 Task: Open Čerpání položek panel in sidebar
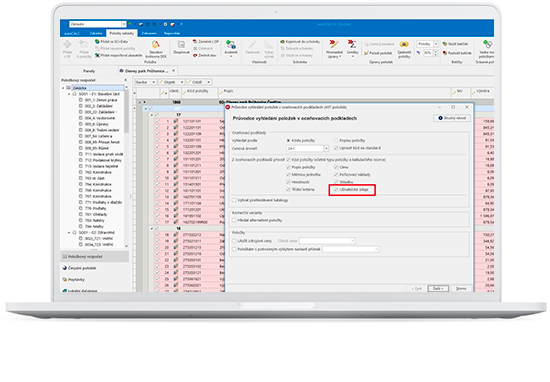(79, 268)
